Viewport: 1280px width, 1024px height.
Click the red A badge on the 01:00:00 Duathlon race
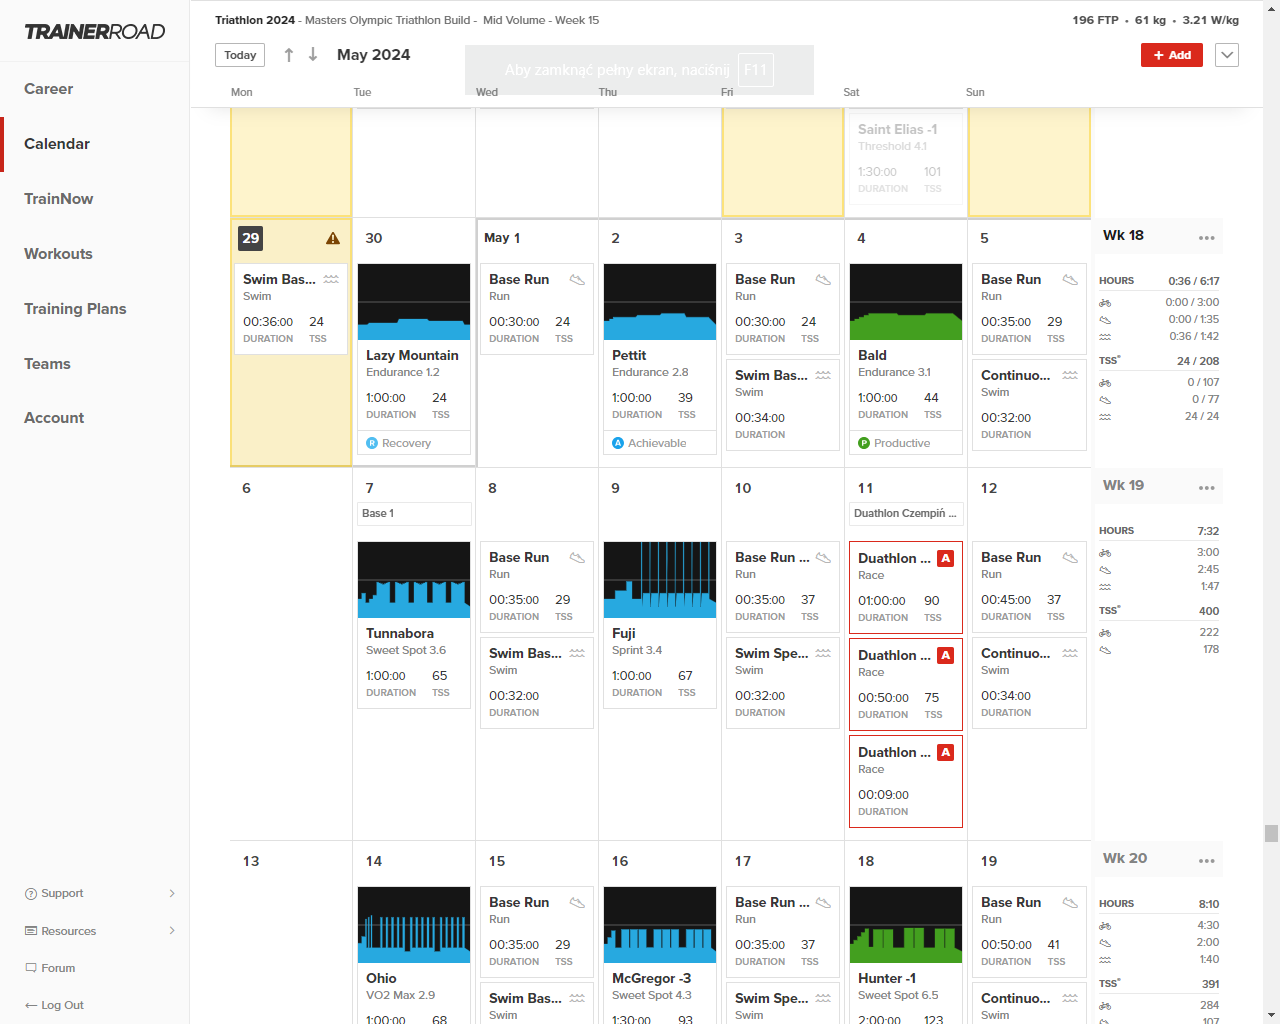pyautogui.click(x=946, y=559)
